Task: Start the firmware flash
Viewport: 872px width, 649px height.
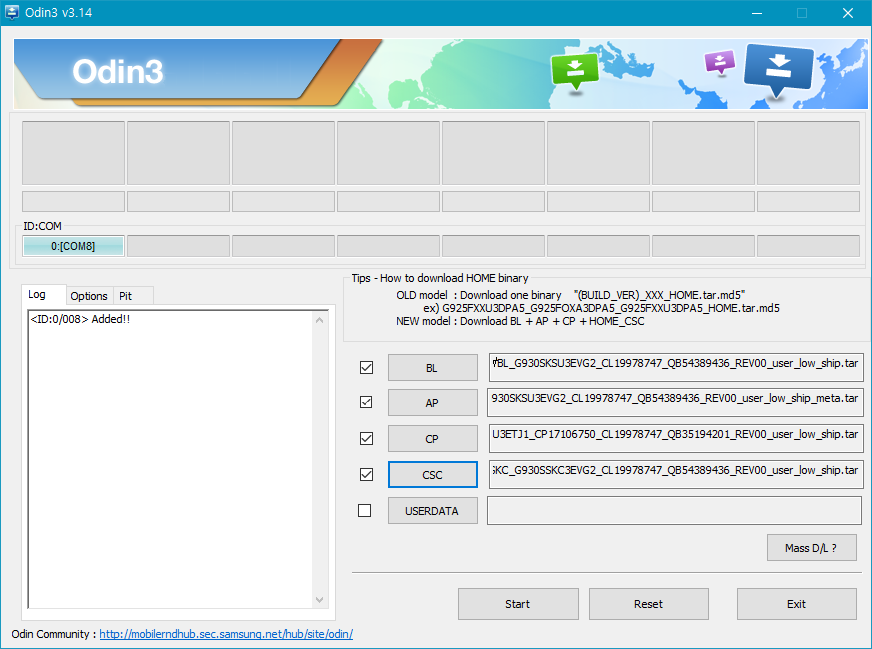Action: 518,604
